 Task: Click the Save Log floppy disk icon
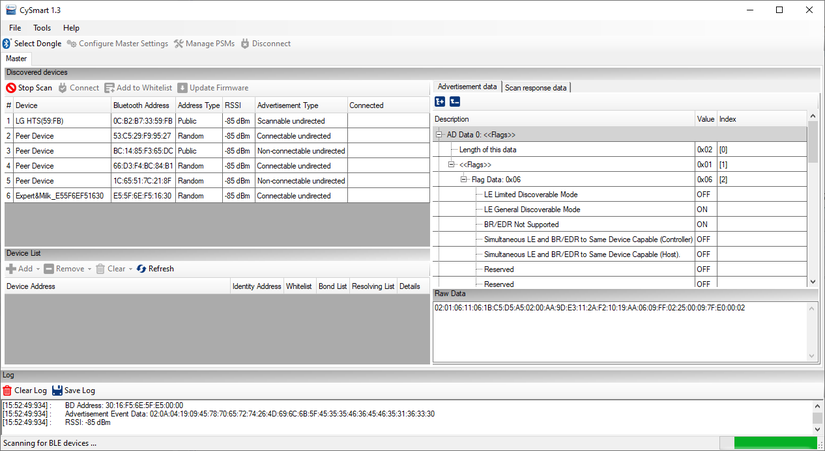pos(58,390)
